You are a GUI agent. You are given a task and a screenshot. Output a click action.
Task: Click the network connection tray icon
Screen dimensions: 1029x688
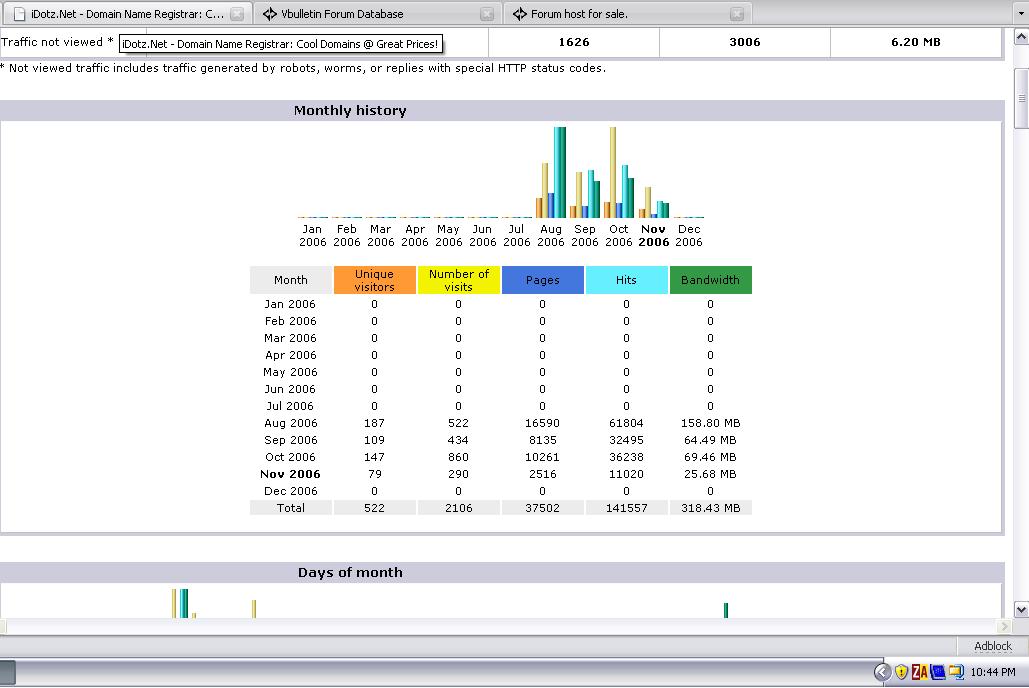click(x=955, y=672)
